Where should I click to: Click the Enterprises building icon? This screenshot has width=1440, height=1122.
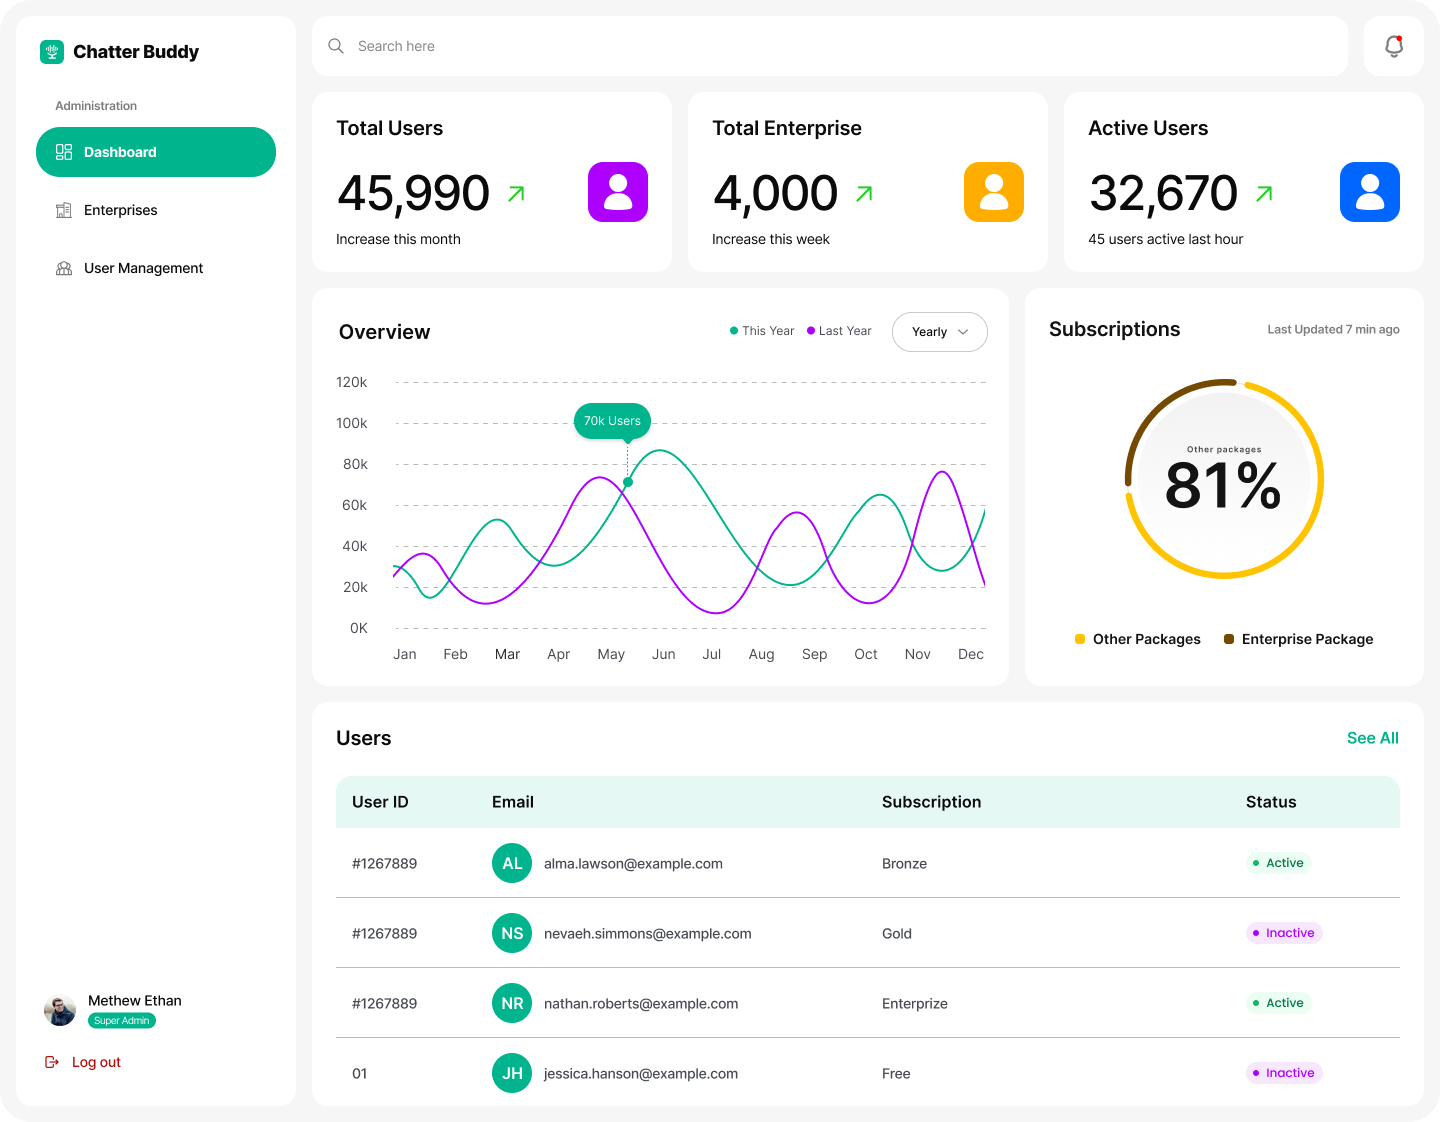coord(64,210)
